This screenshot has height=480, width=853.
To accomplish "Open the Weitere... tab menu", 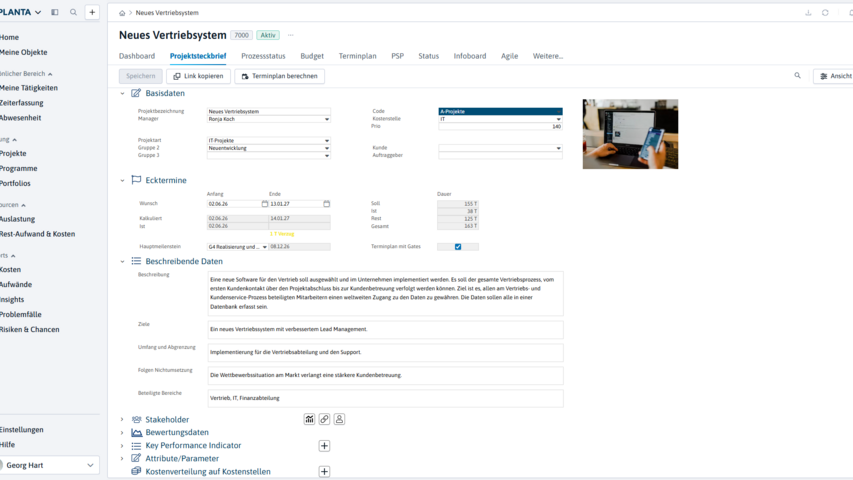I will click(548, 56).
